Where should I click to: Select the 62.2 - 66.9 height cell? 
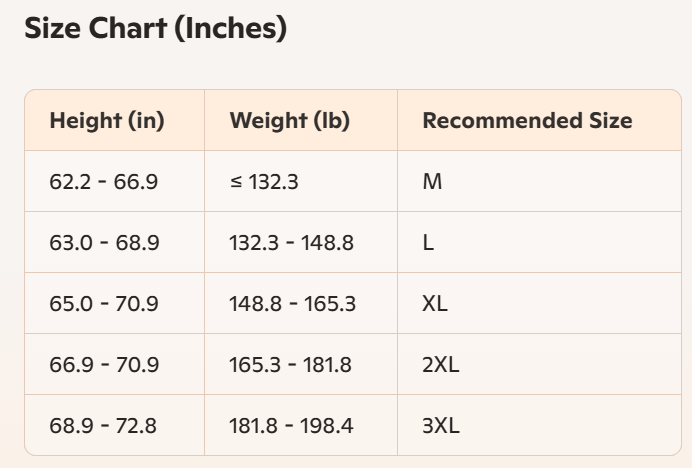tap(104, 182)
